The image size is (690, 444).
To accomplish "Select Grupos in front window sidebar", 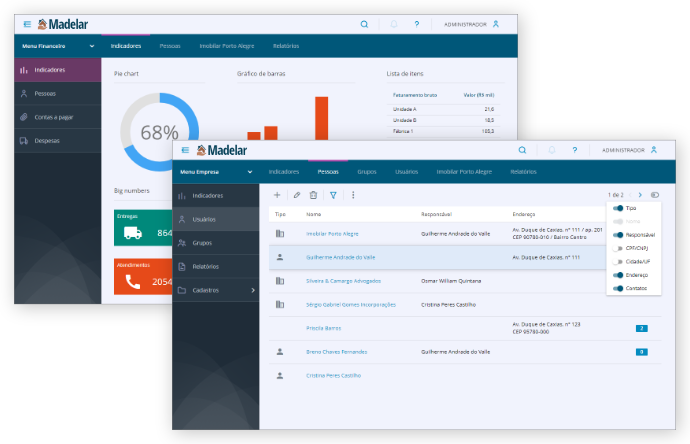I will click(216, 243).
